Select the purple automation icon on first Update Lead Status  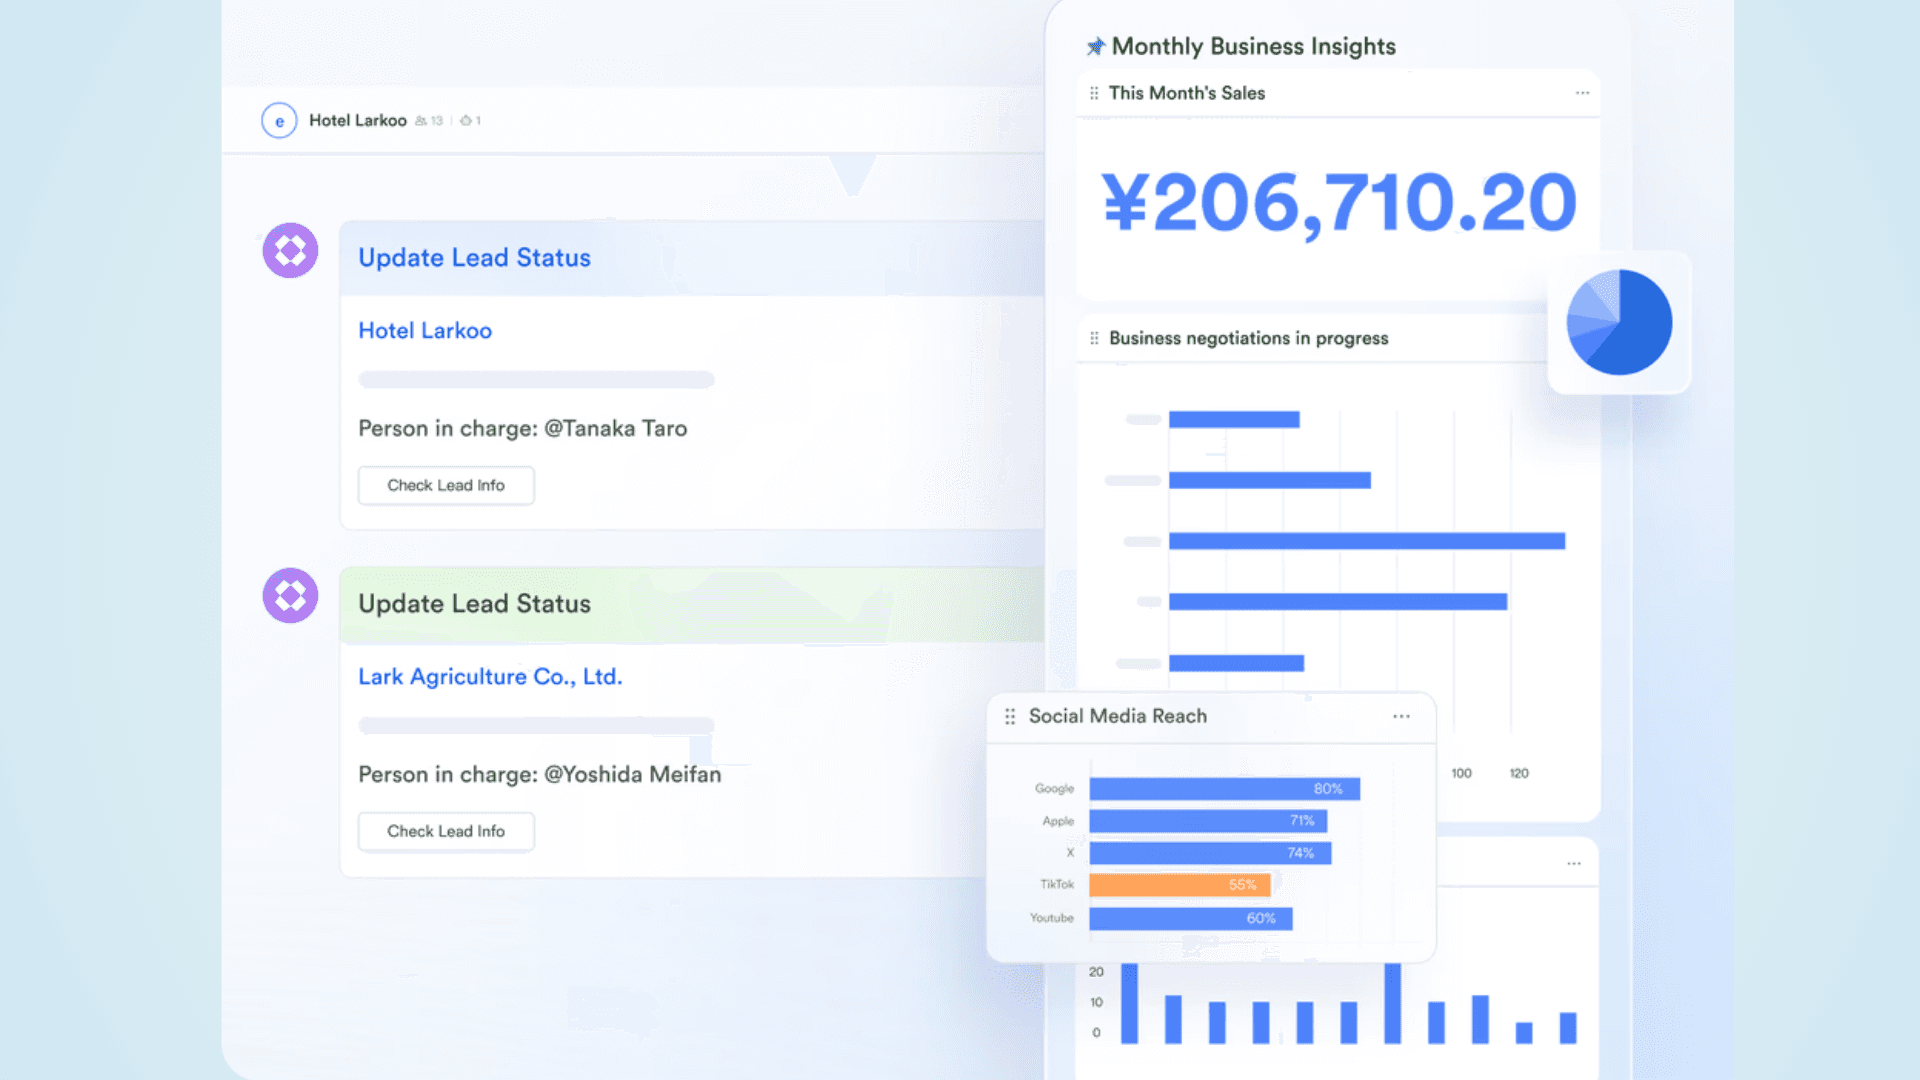(289, 250)
